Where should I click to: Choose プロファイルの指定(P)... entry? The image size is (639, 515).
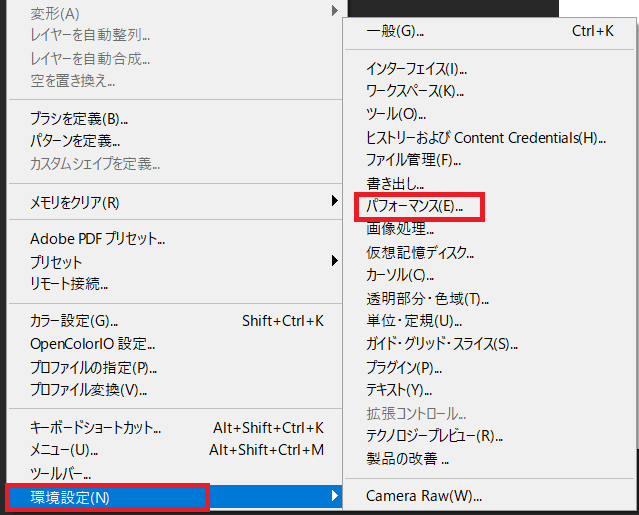coord(175,368)
